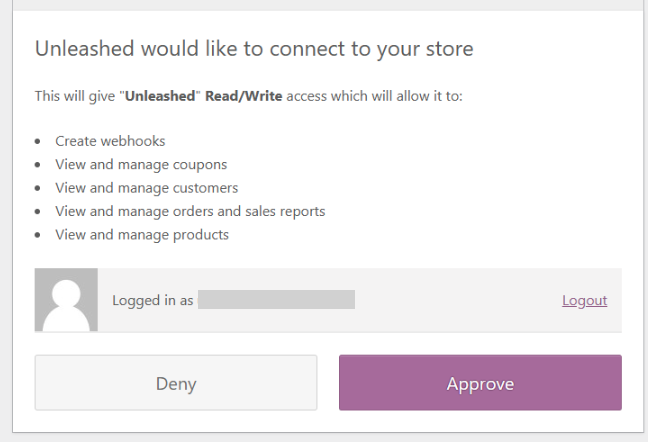
Task: Select the View and manage customers text
Action: click(x=147, y=188)
